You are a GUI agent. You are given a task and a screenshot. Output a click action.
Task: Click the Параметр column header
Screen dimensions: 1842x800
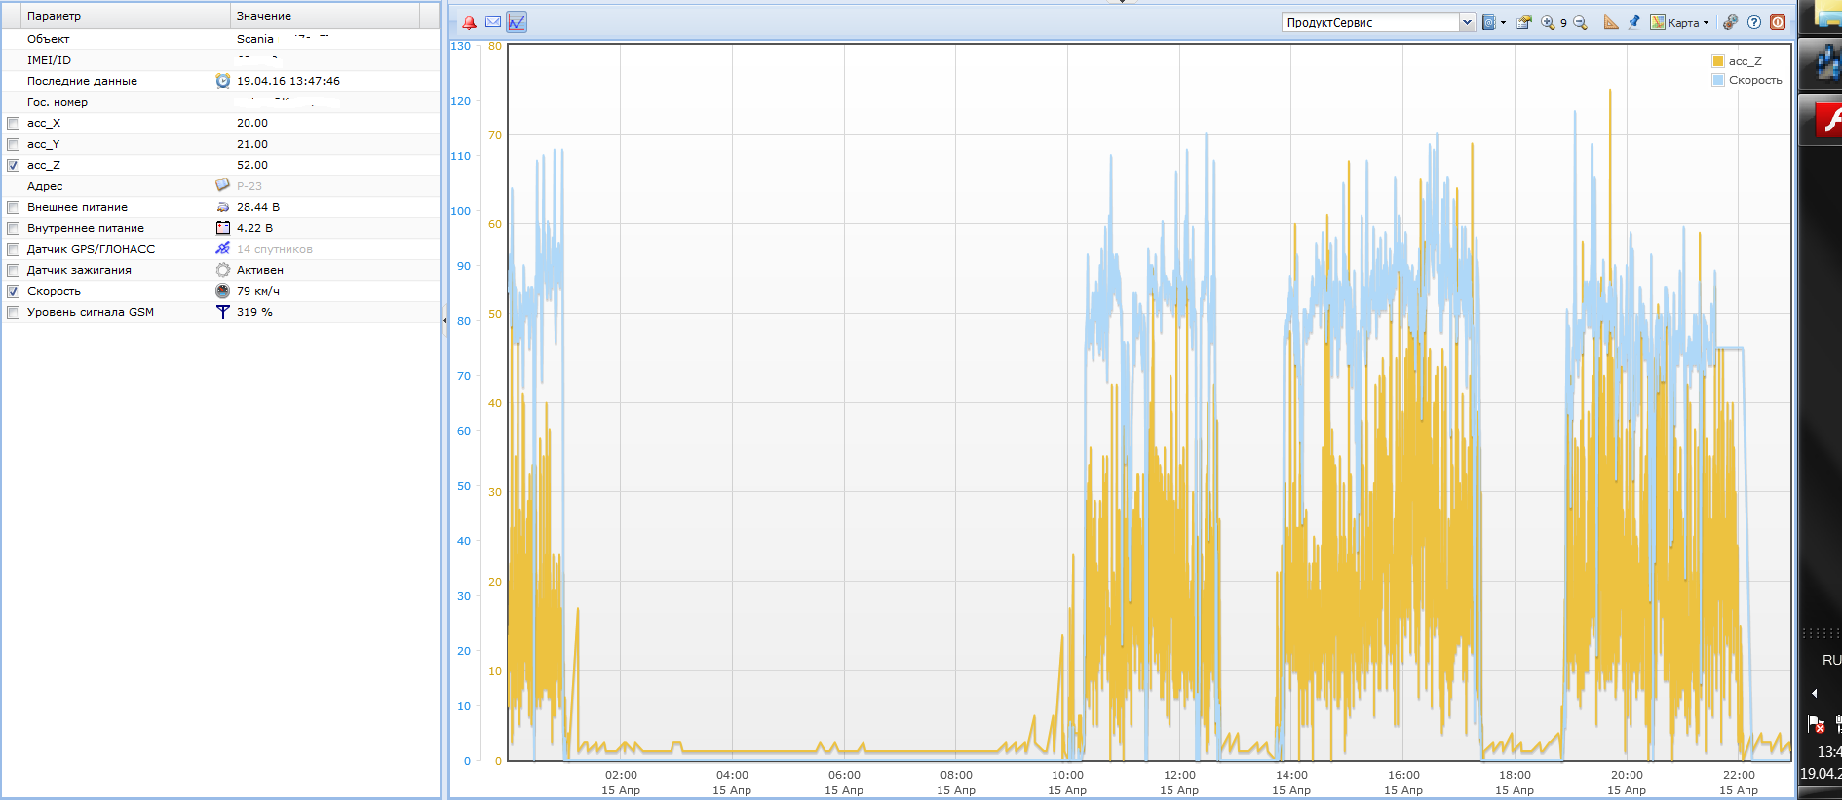115,16
